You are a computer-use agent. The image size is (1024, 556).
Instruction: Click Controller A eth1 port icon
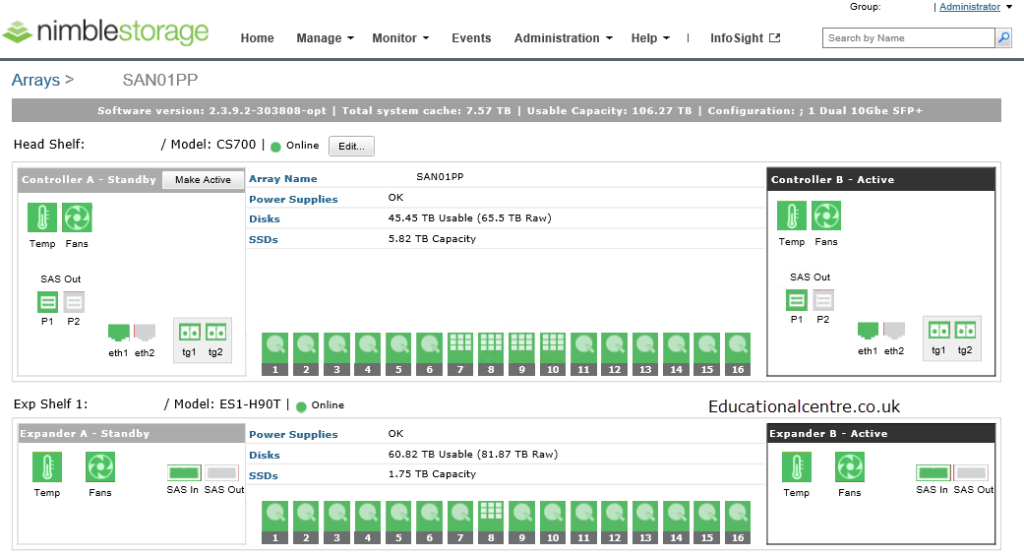[x=118, y=333]
